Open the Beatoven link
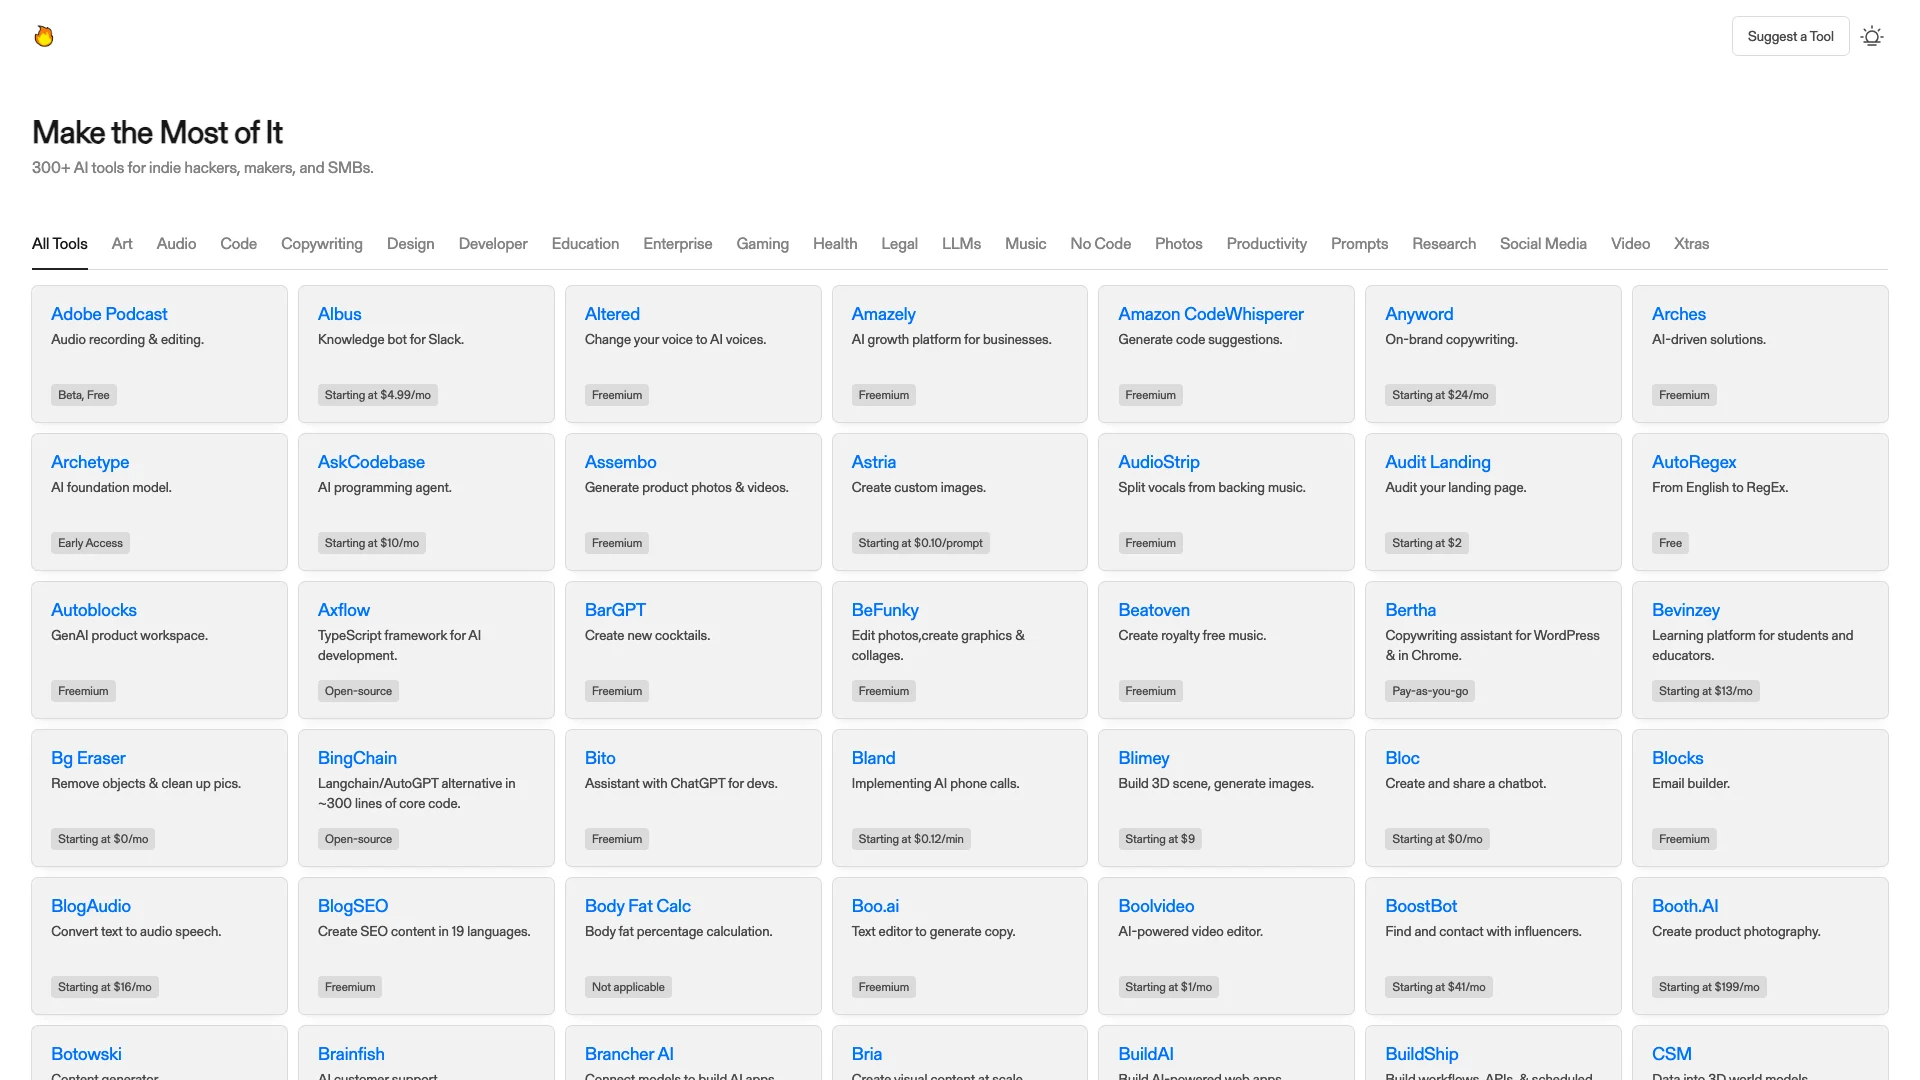 tap(1153, 610)
